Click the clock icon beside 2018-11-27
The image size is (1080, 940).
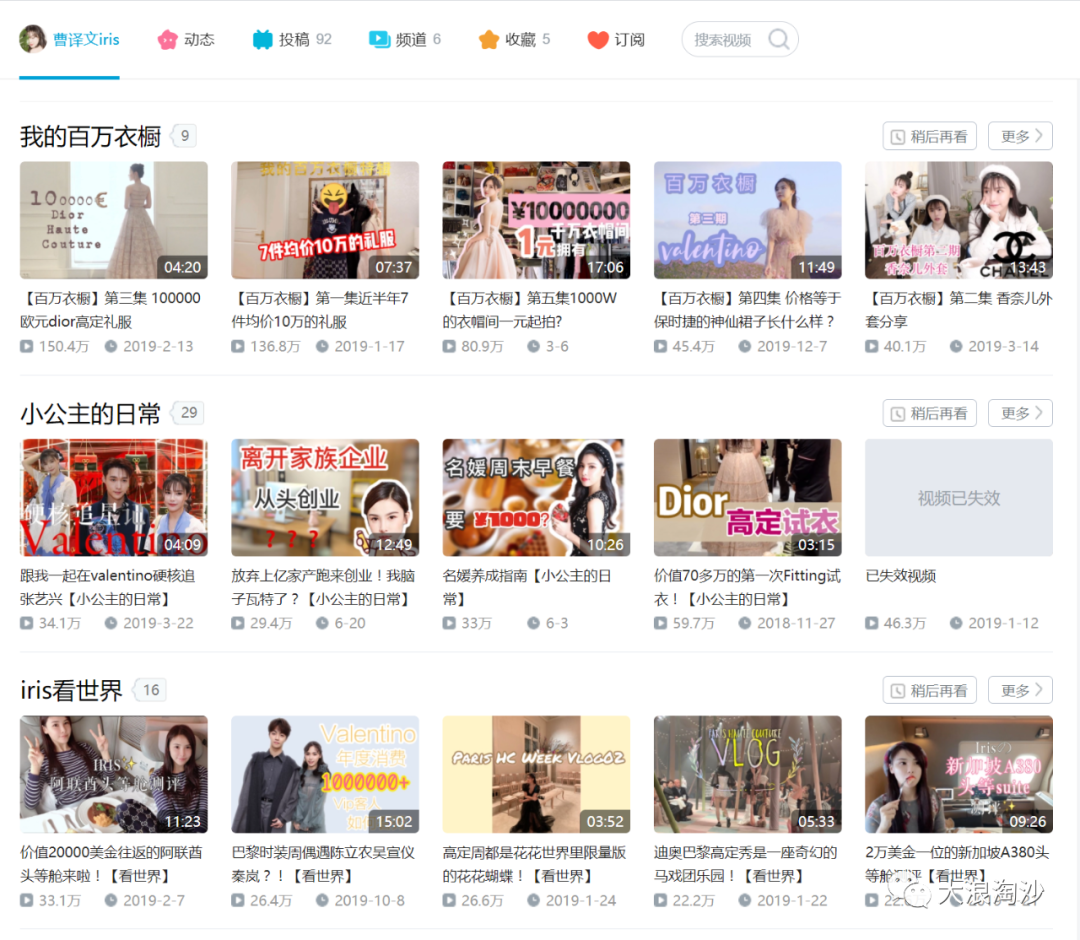tap(745, 623)
